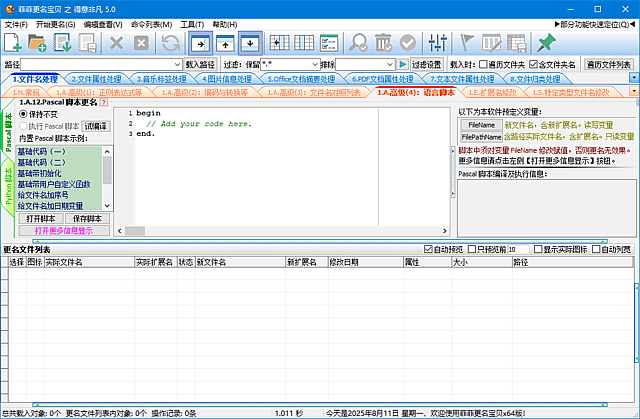Toggle the 显示实时图标 checkbox
This screenshot has height=419, width=640.
[539, 249]
